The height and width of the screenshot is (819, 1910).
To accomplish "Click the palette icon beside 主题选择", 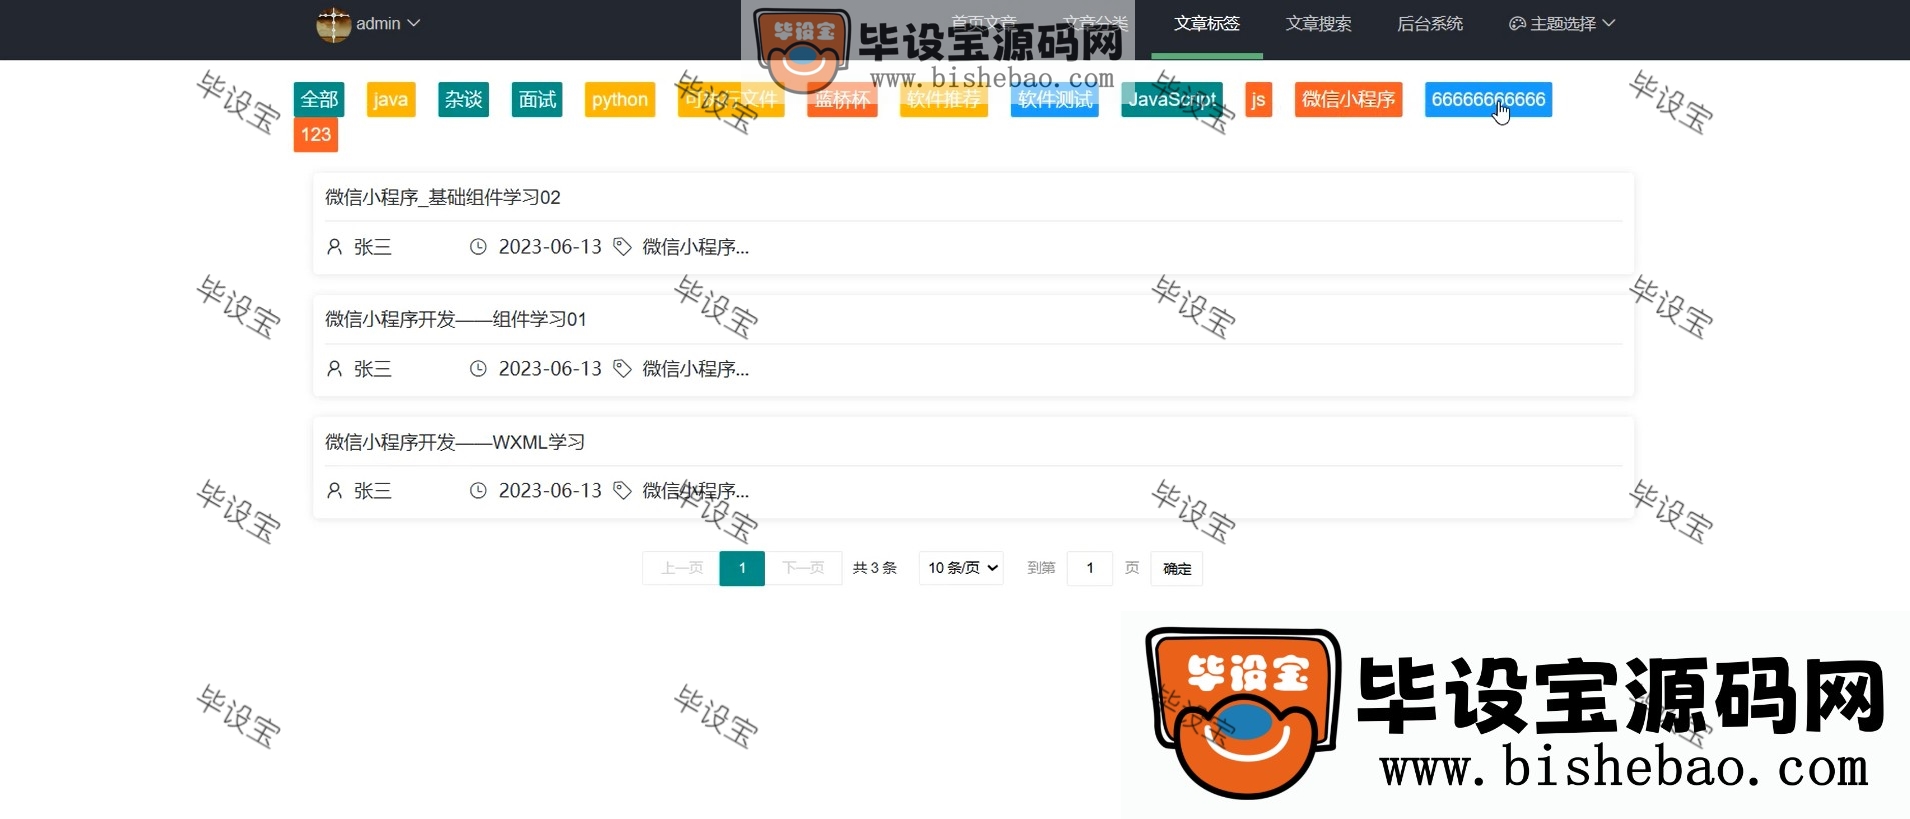I will coord(1517,23).
